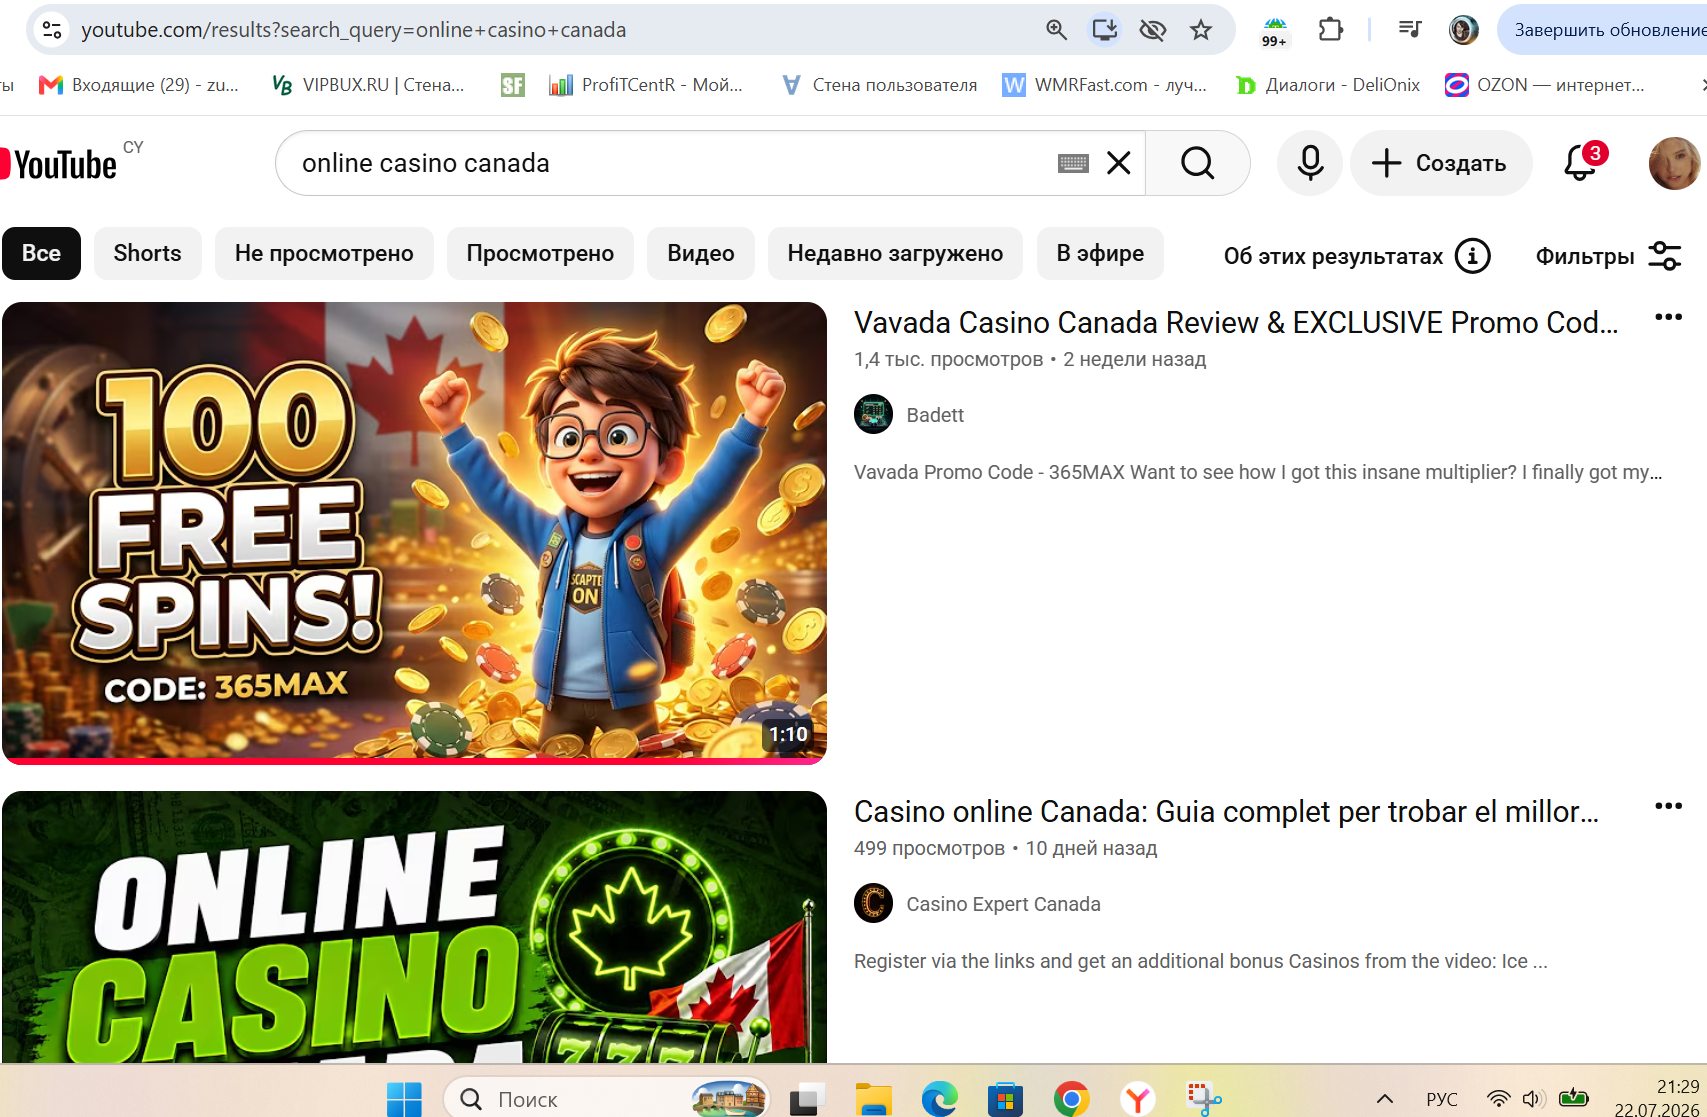
Task: Select the Видео filter chip
Action: pos(701,254)
